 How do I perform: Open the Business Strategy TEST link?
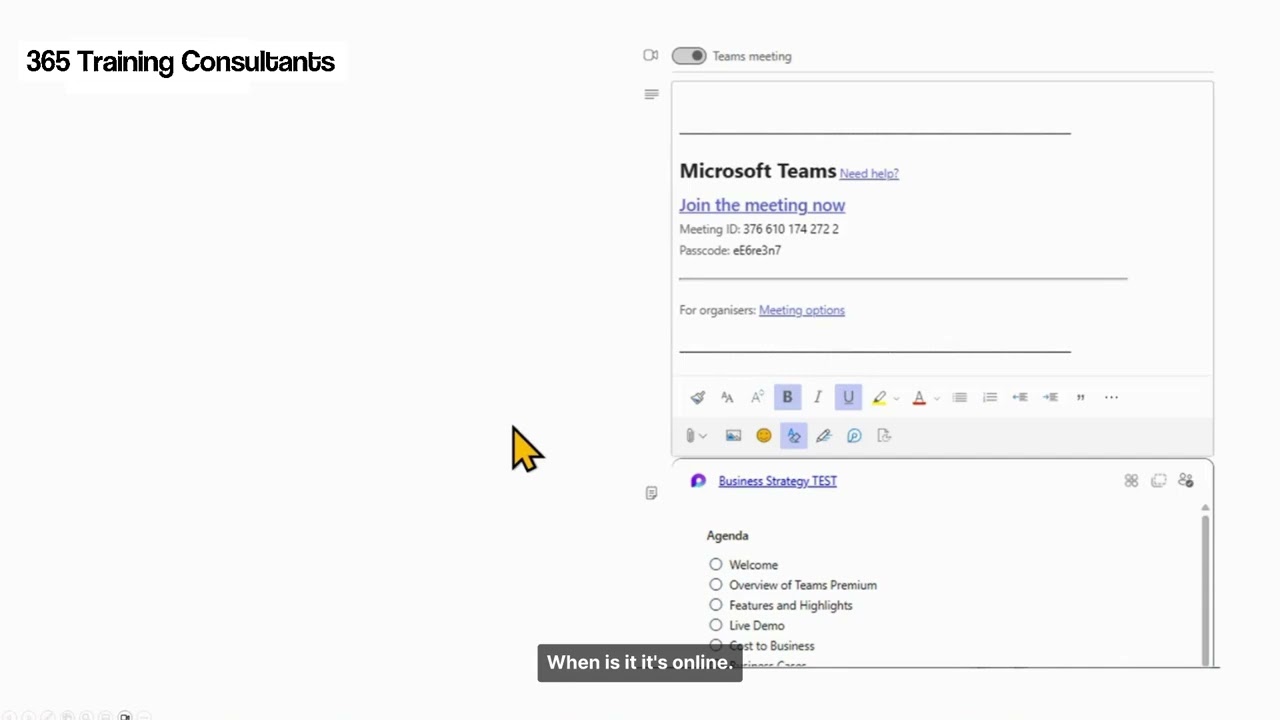(x=777, y=481)
